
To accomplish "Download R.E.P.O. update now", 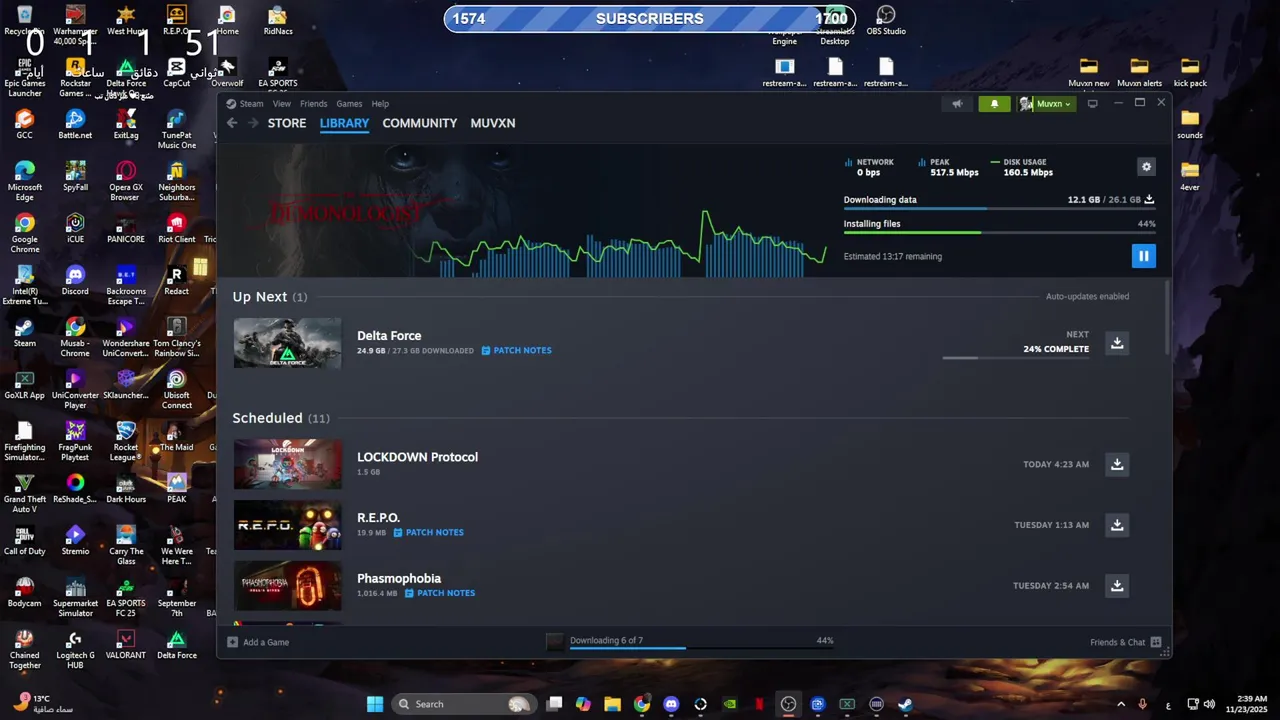I will tap(1117, 525).
